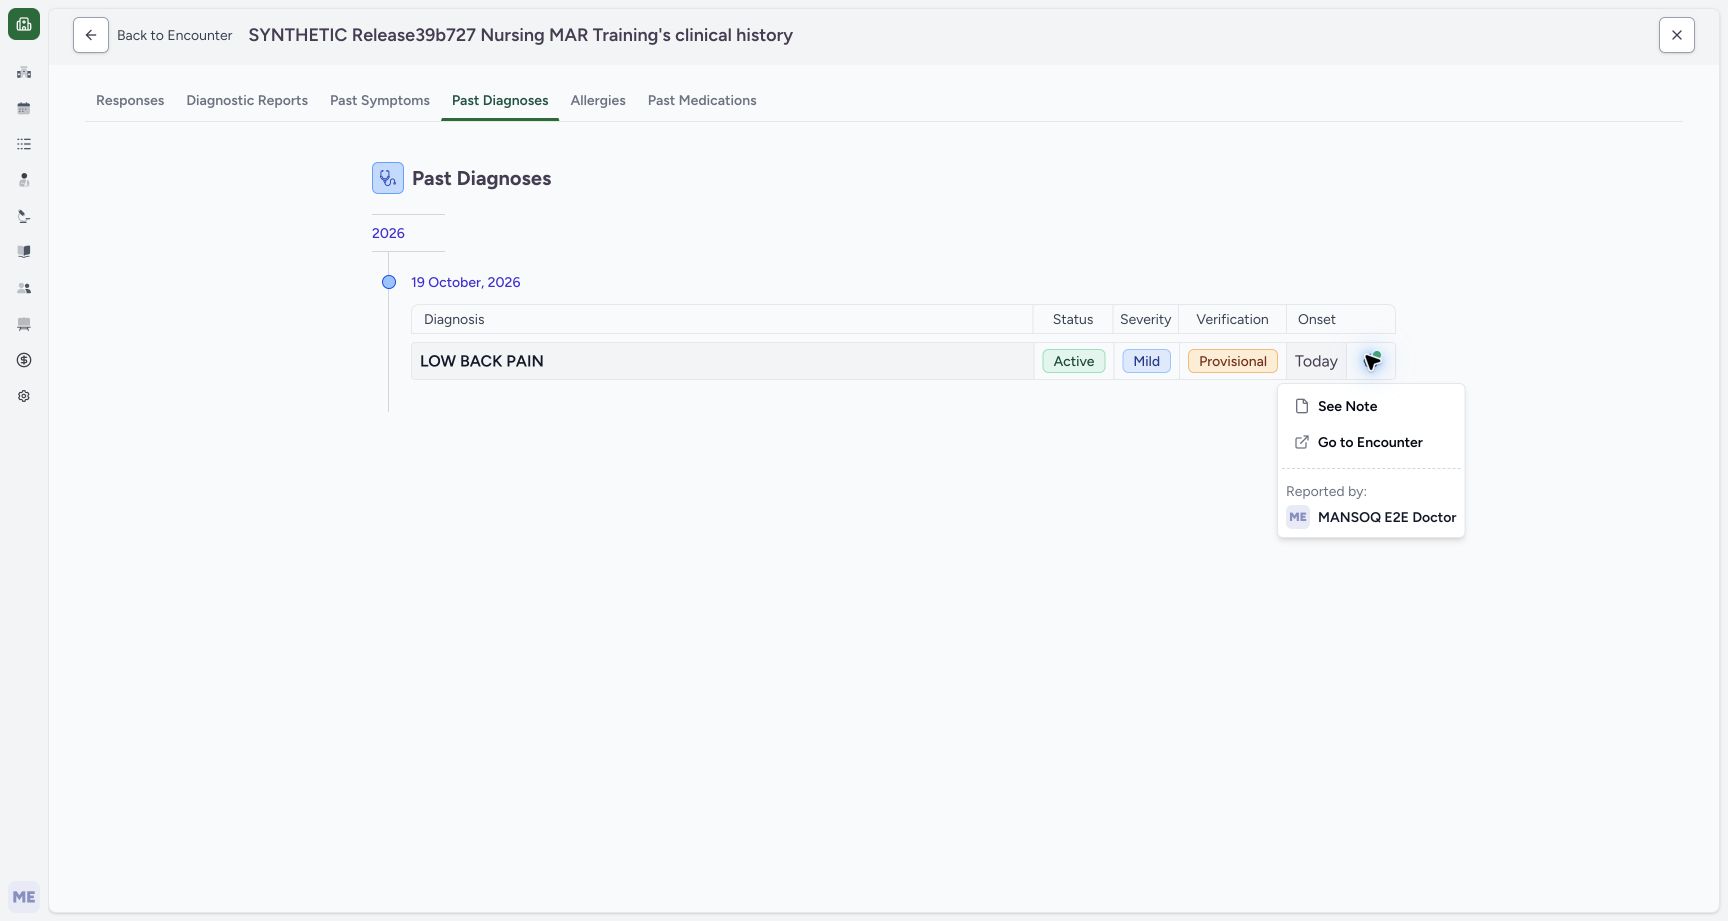Open the microscope lab icon in sidebar
The image size is (1728, 921).
24,216
